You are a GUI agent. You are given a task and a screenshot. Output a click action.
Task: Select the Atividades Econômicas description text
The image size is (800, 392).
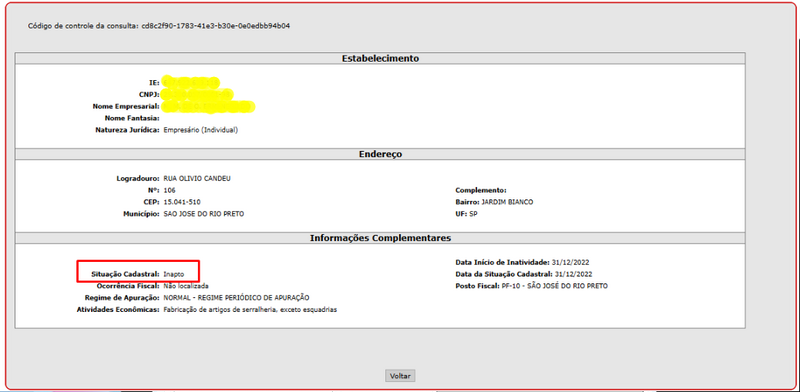pyautogui.click(x=250, y=309)
